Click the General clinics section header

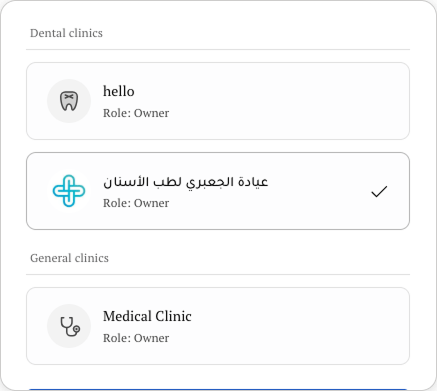coord(69,258)
